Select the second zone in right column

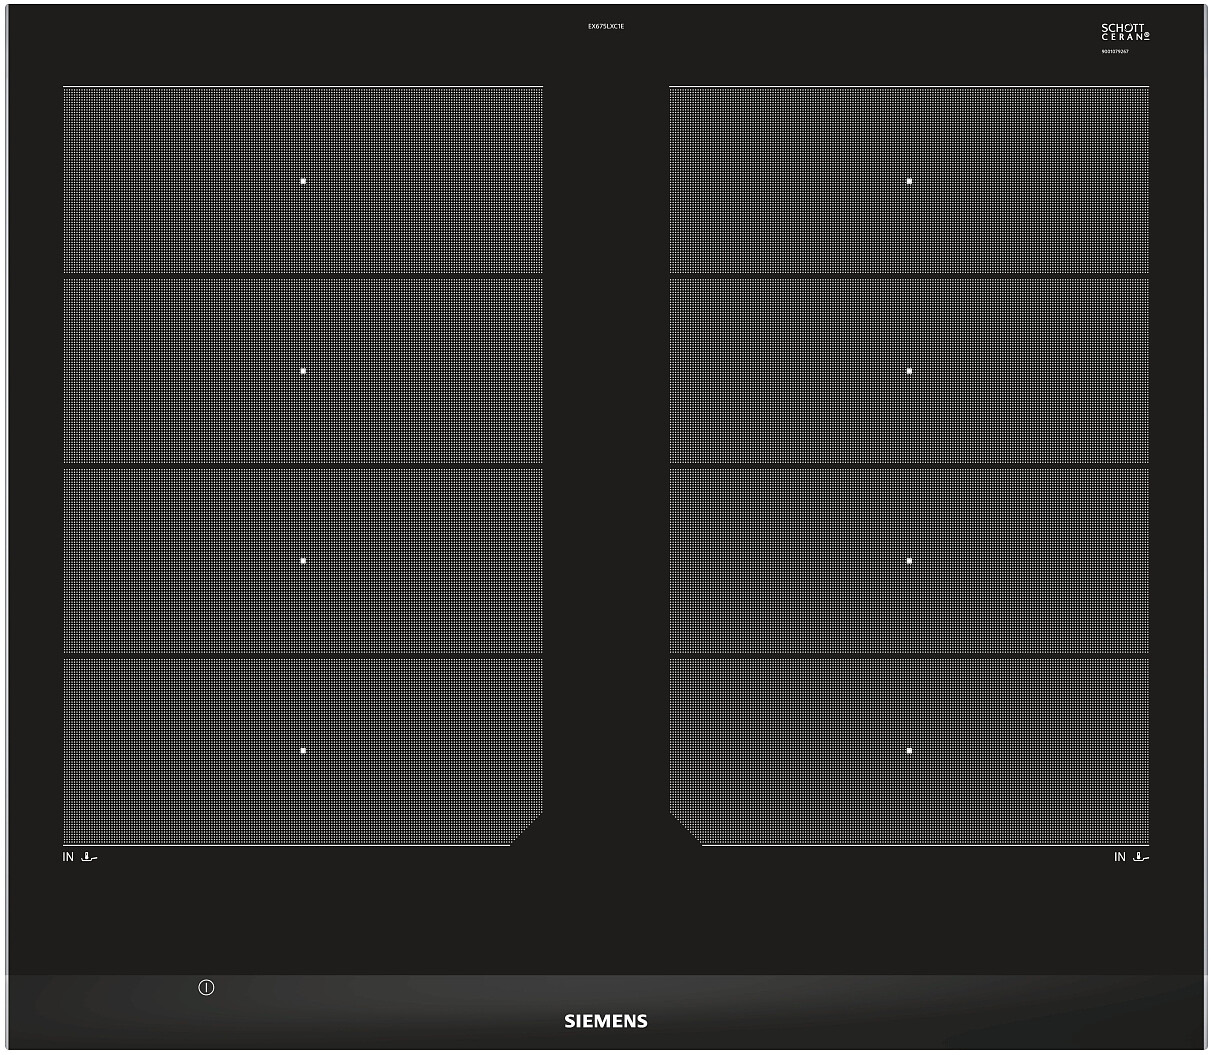909,371
